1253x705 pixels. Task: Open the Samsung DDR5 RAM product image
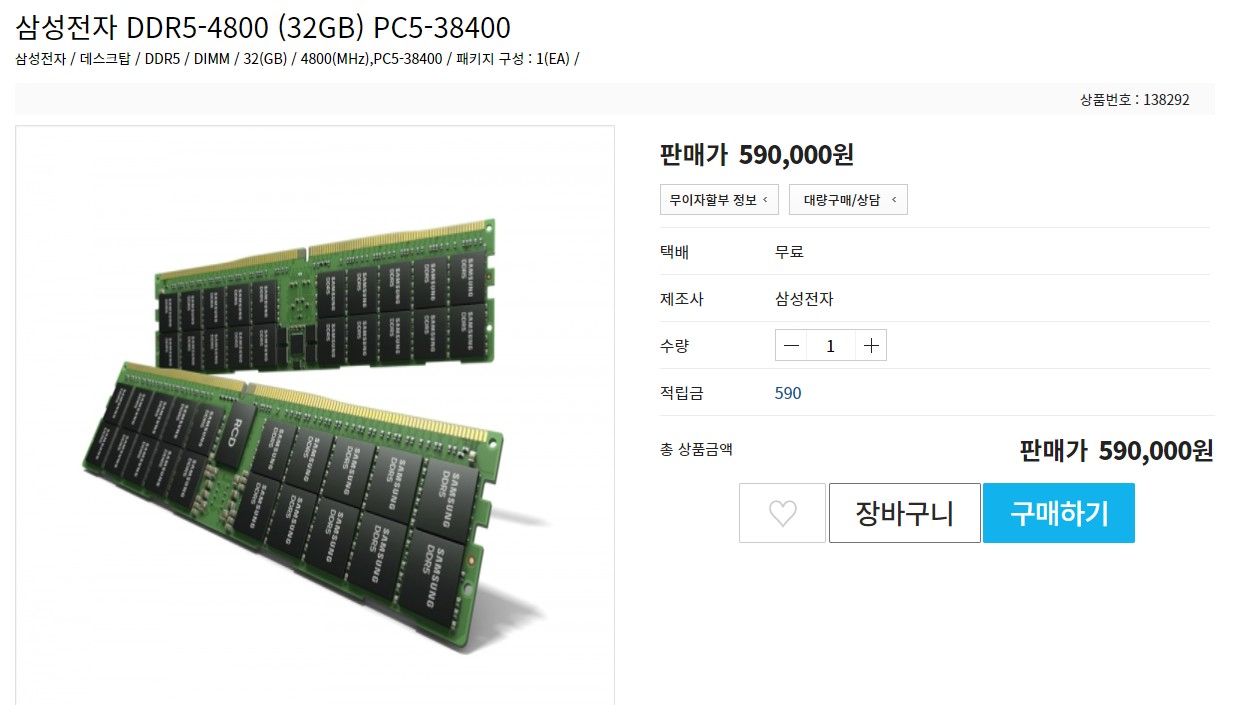(315, 415)
